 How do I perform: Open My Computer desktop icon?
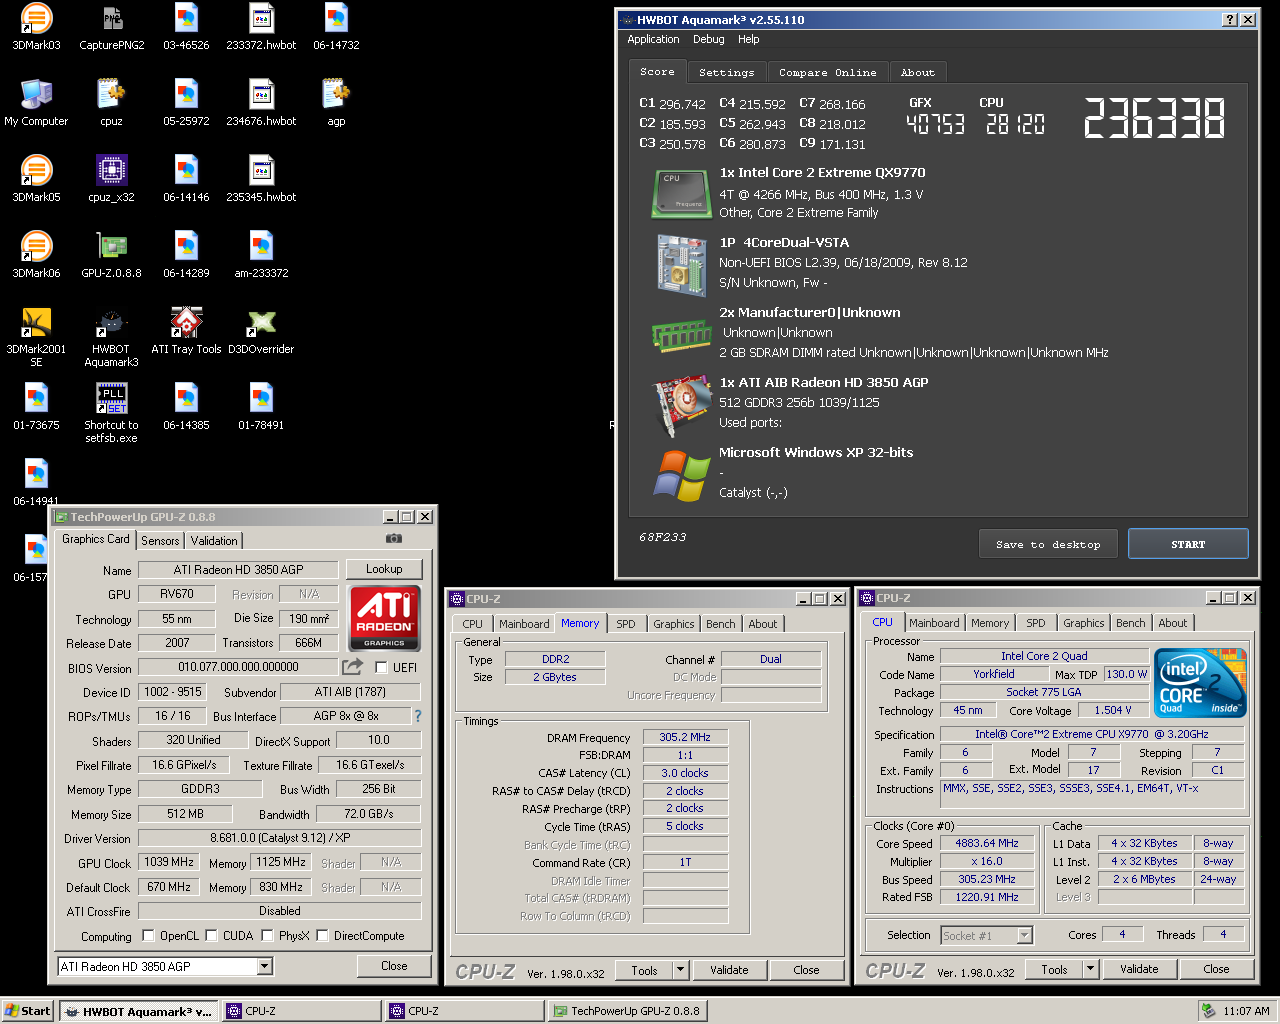click(x=36, y=102)
